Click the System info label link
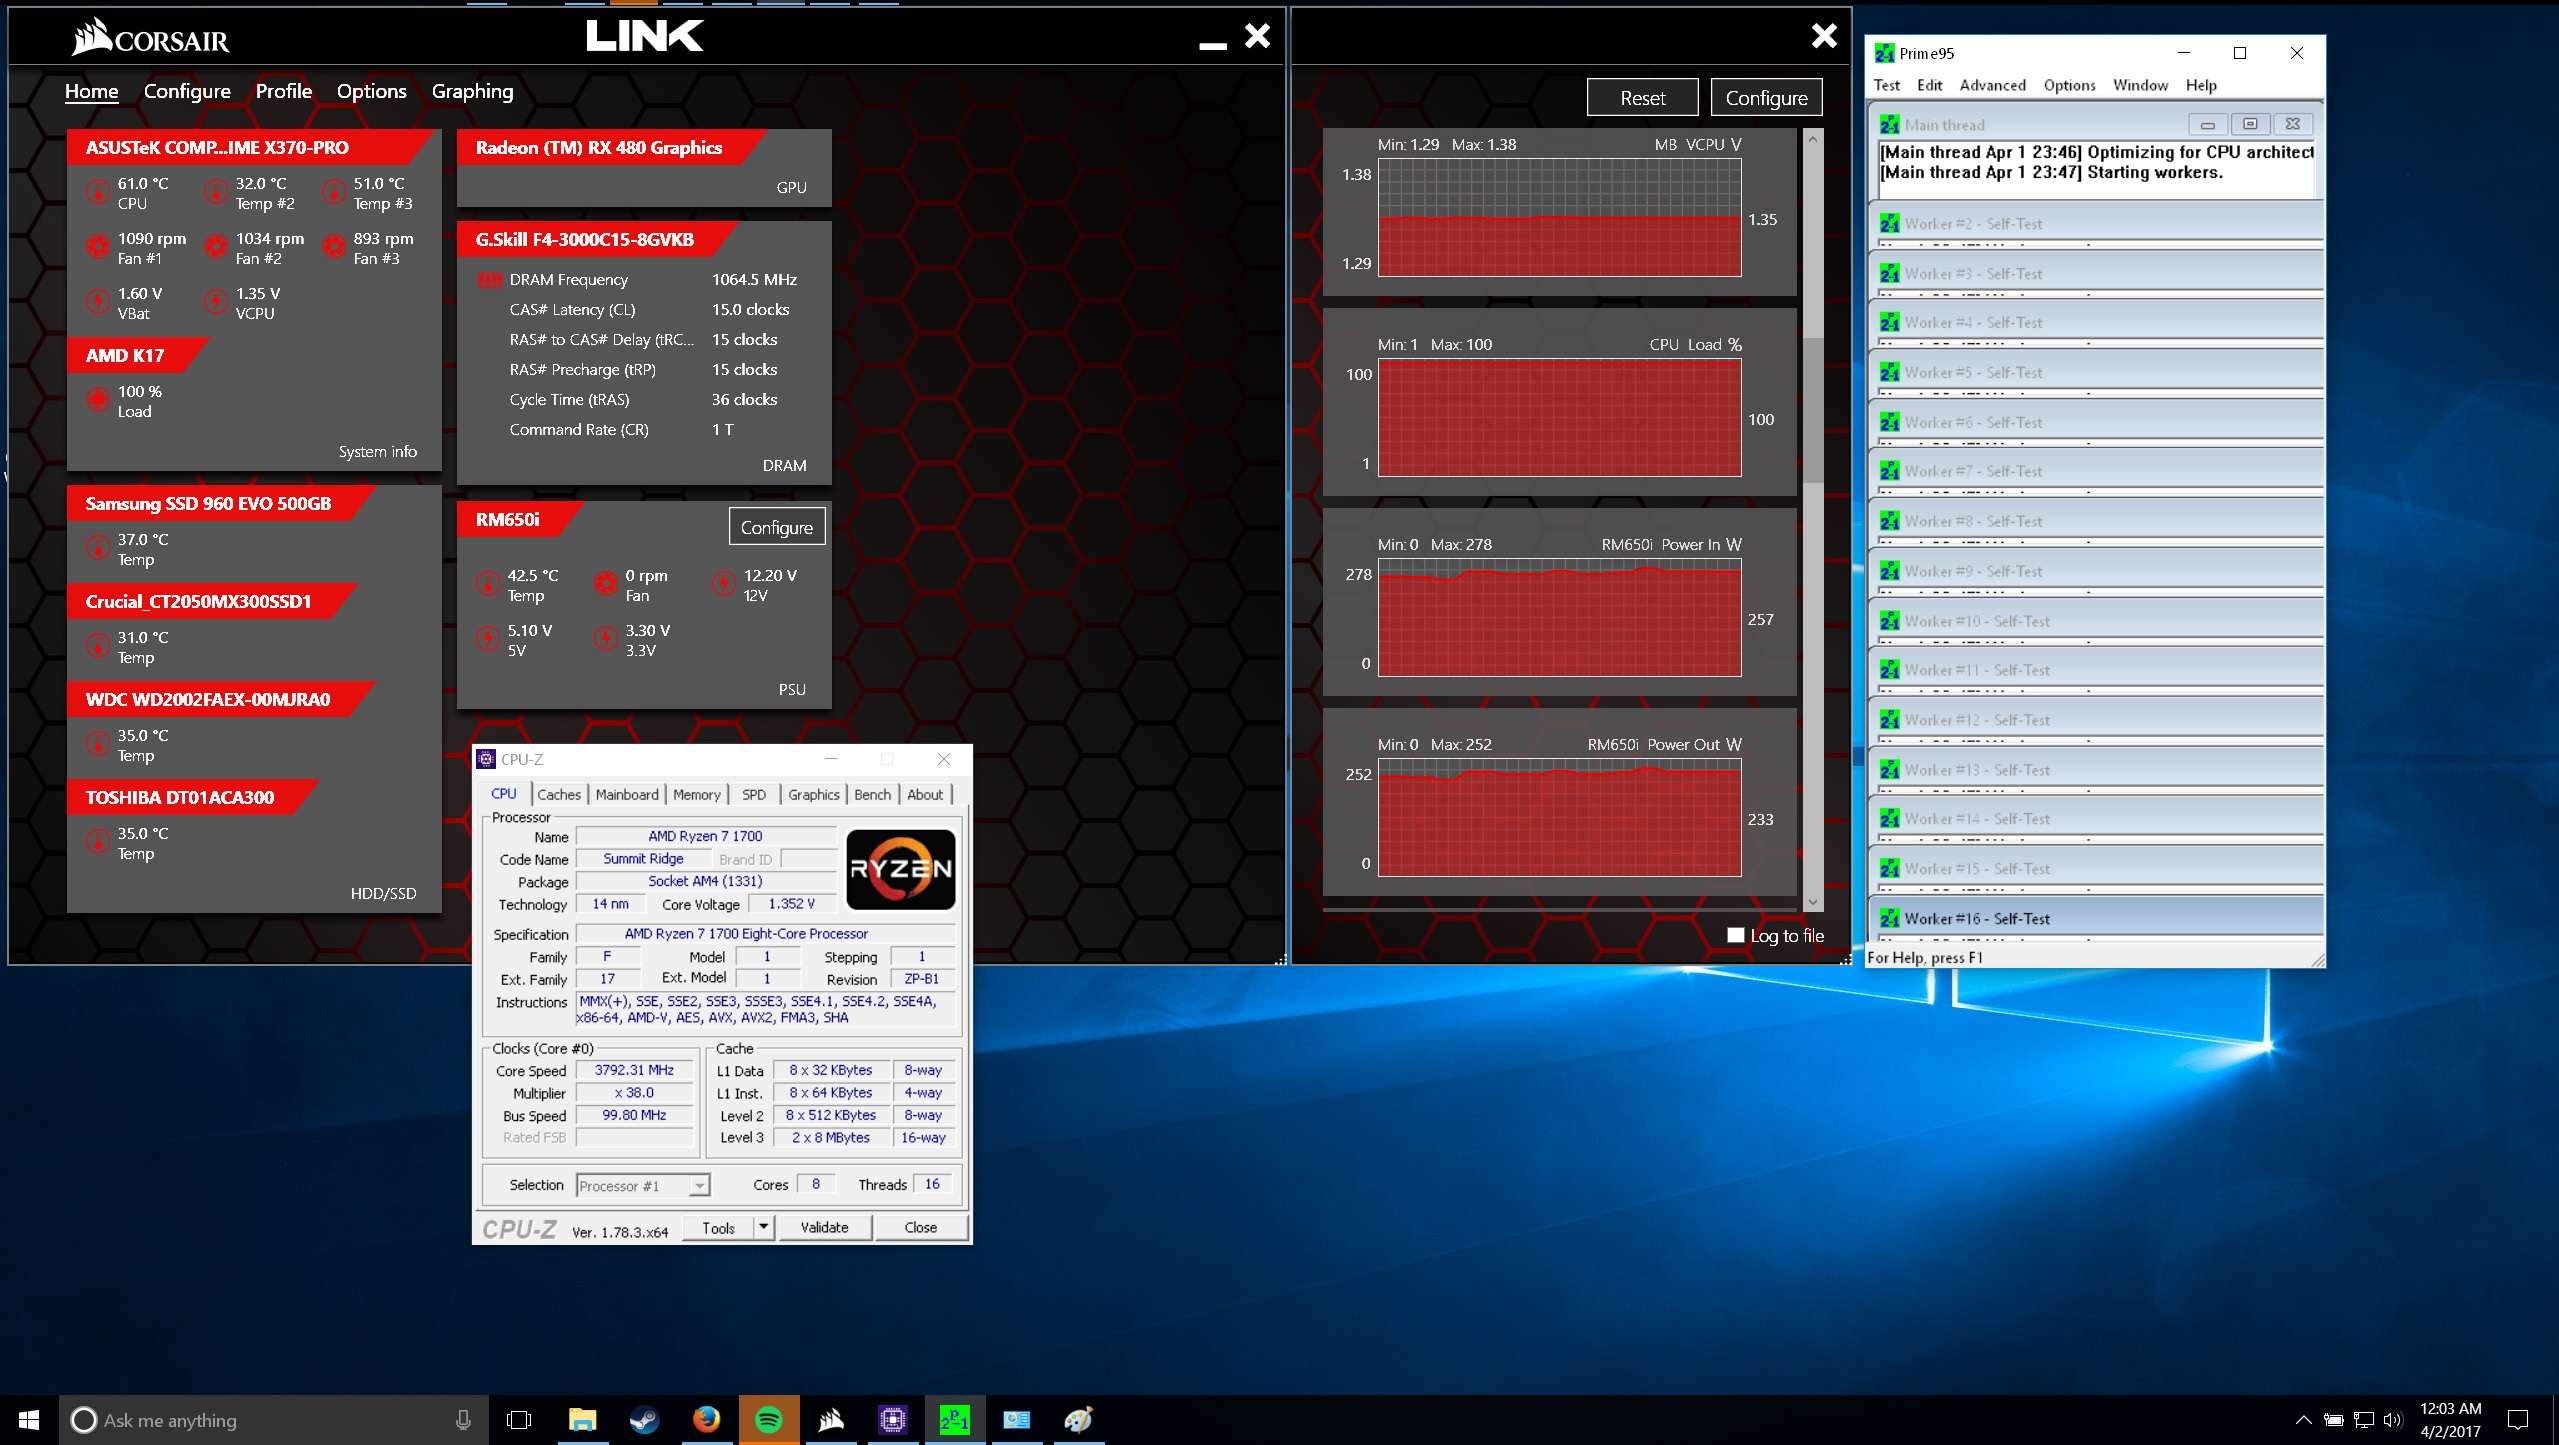Screen dimensions: 2559x1445 (377, 452)
